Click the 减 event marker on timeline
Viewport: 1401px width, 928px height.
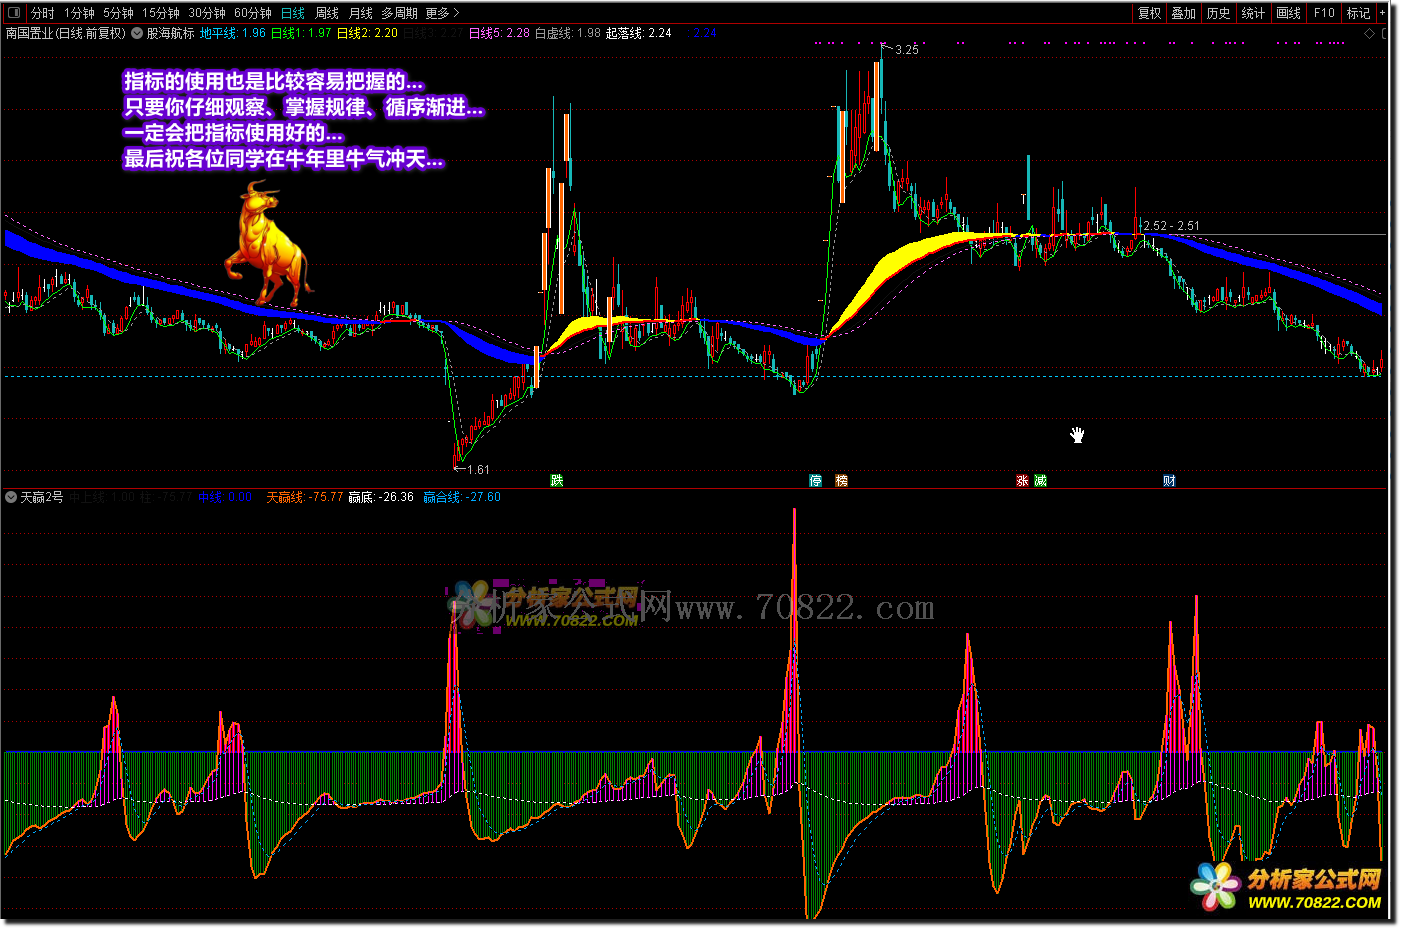coord(1041,481)
